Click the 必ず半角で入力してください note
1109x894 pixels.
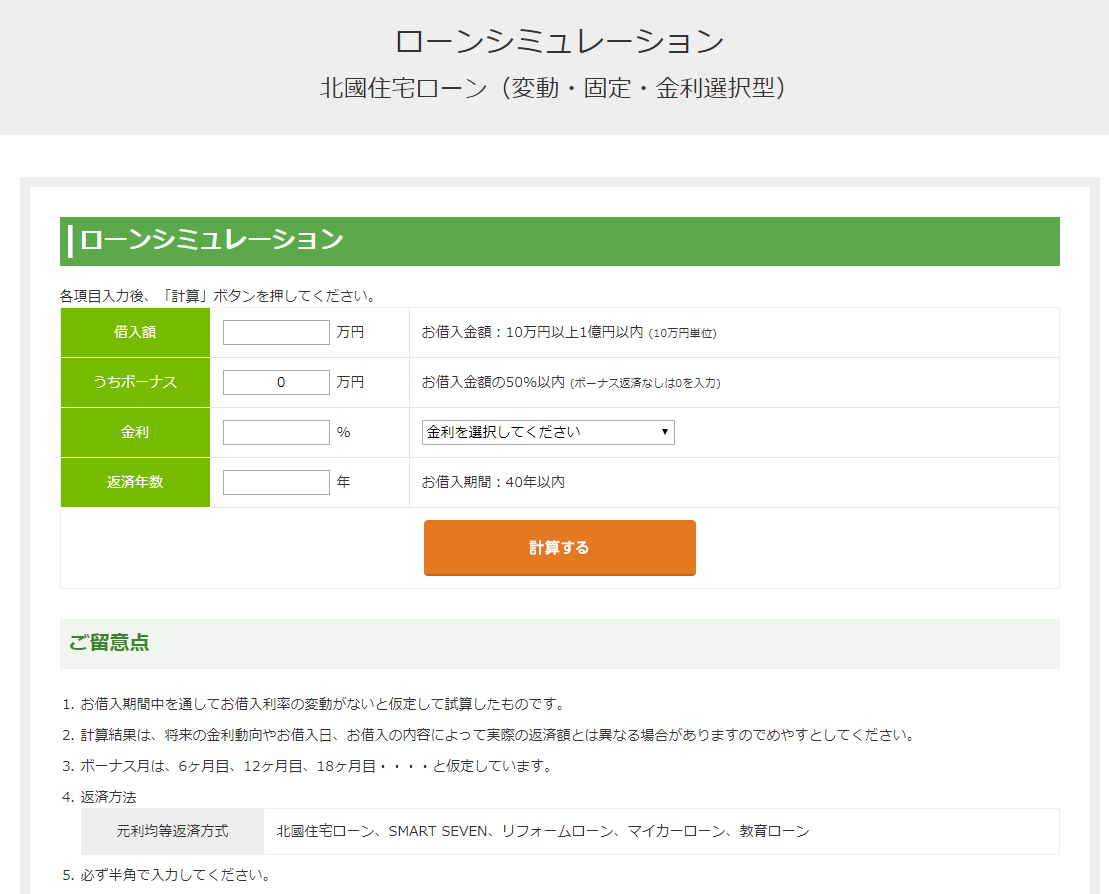(x=175, y=875)
